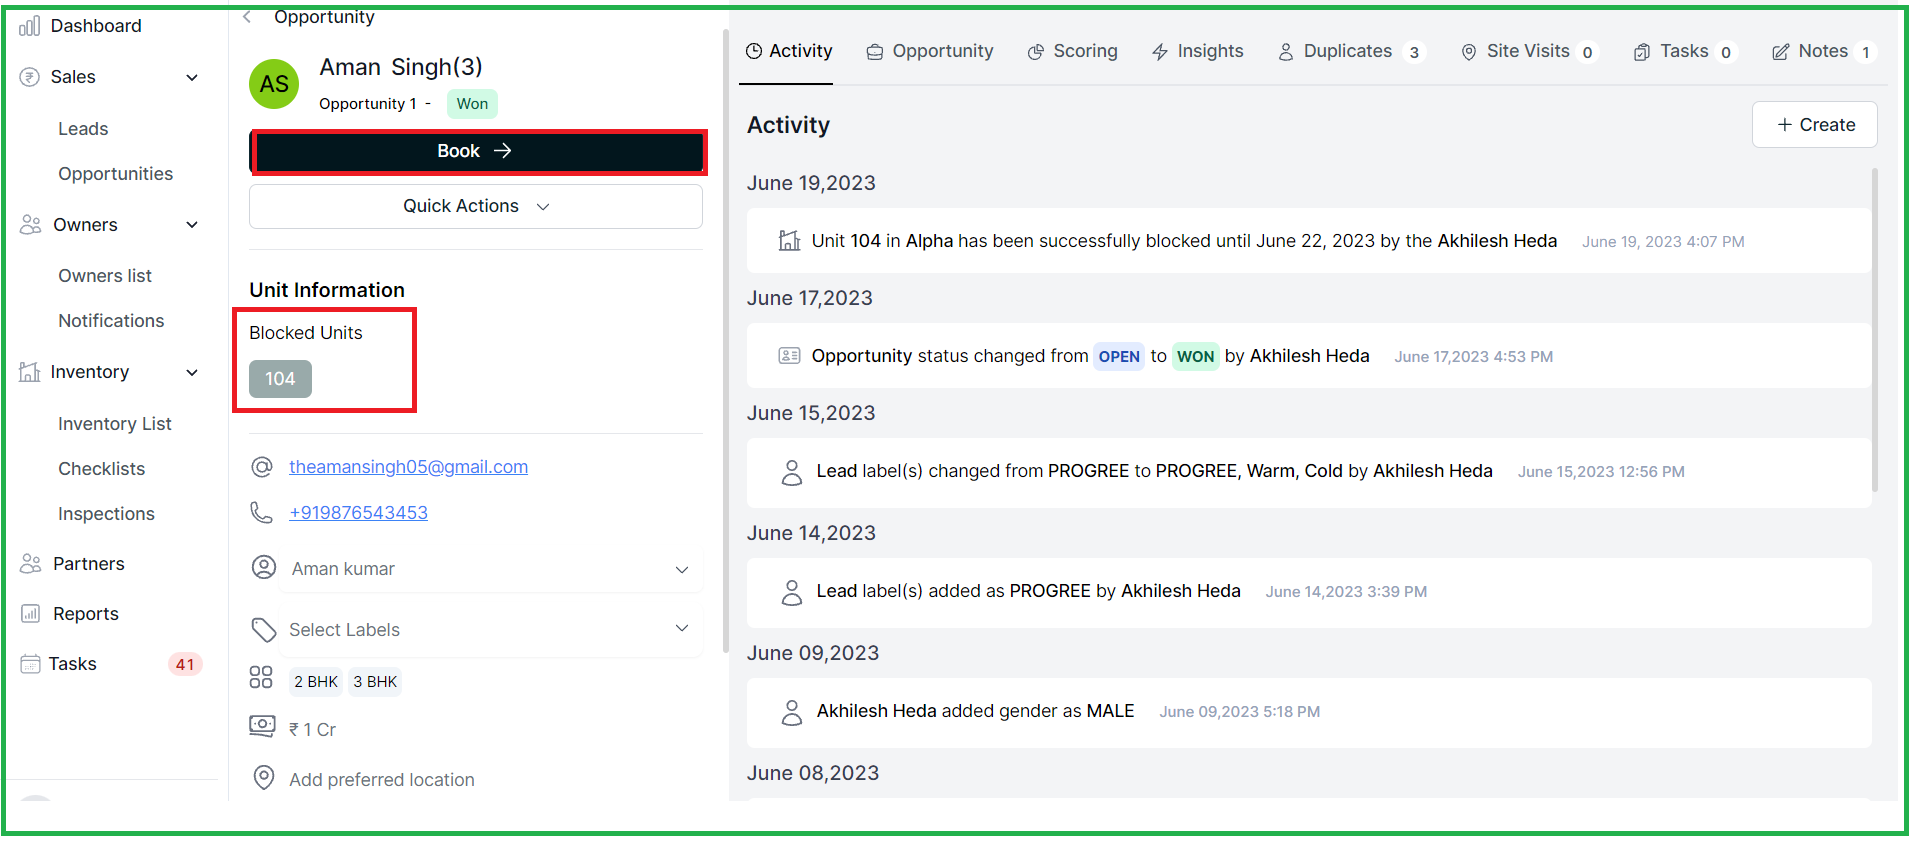Click Add preferred location field
Viewport: 1916px width, 843px height.
coord(382,780)
